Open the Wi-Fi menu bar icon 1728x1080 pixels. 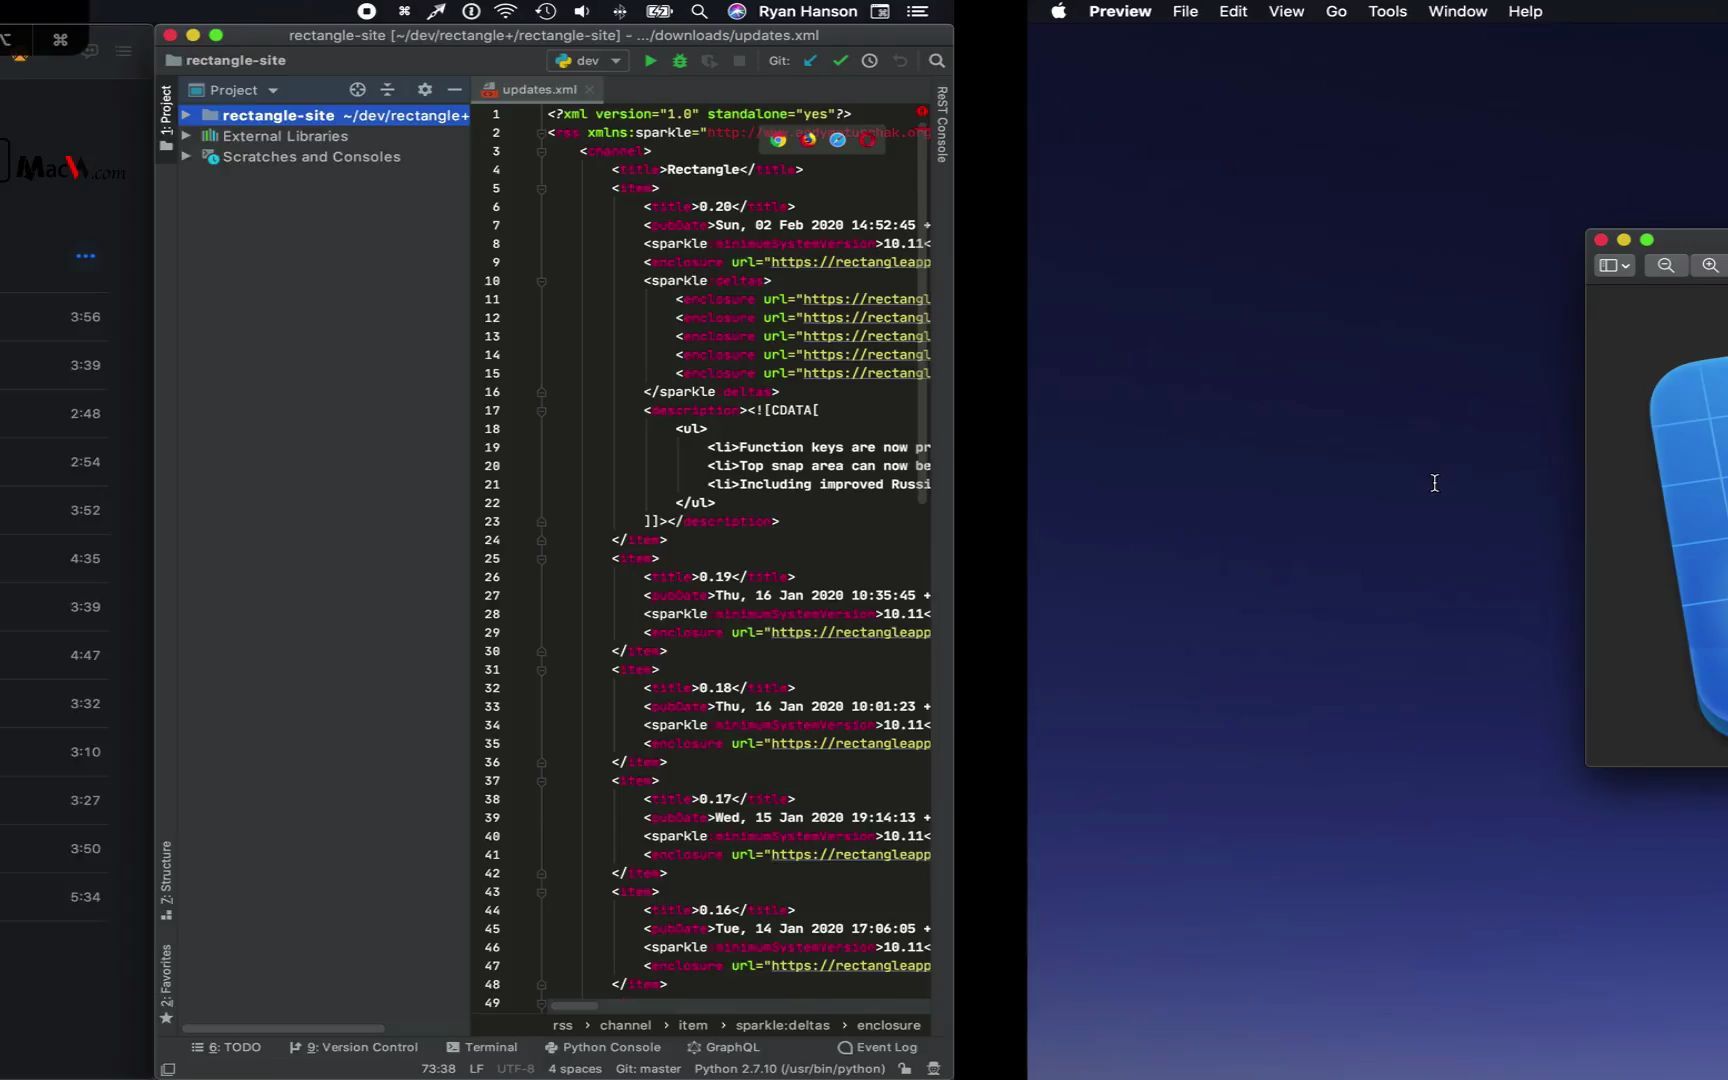[506, 11]
